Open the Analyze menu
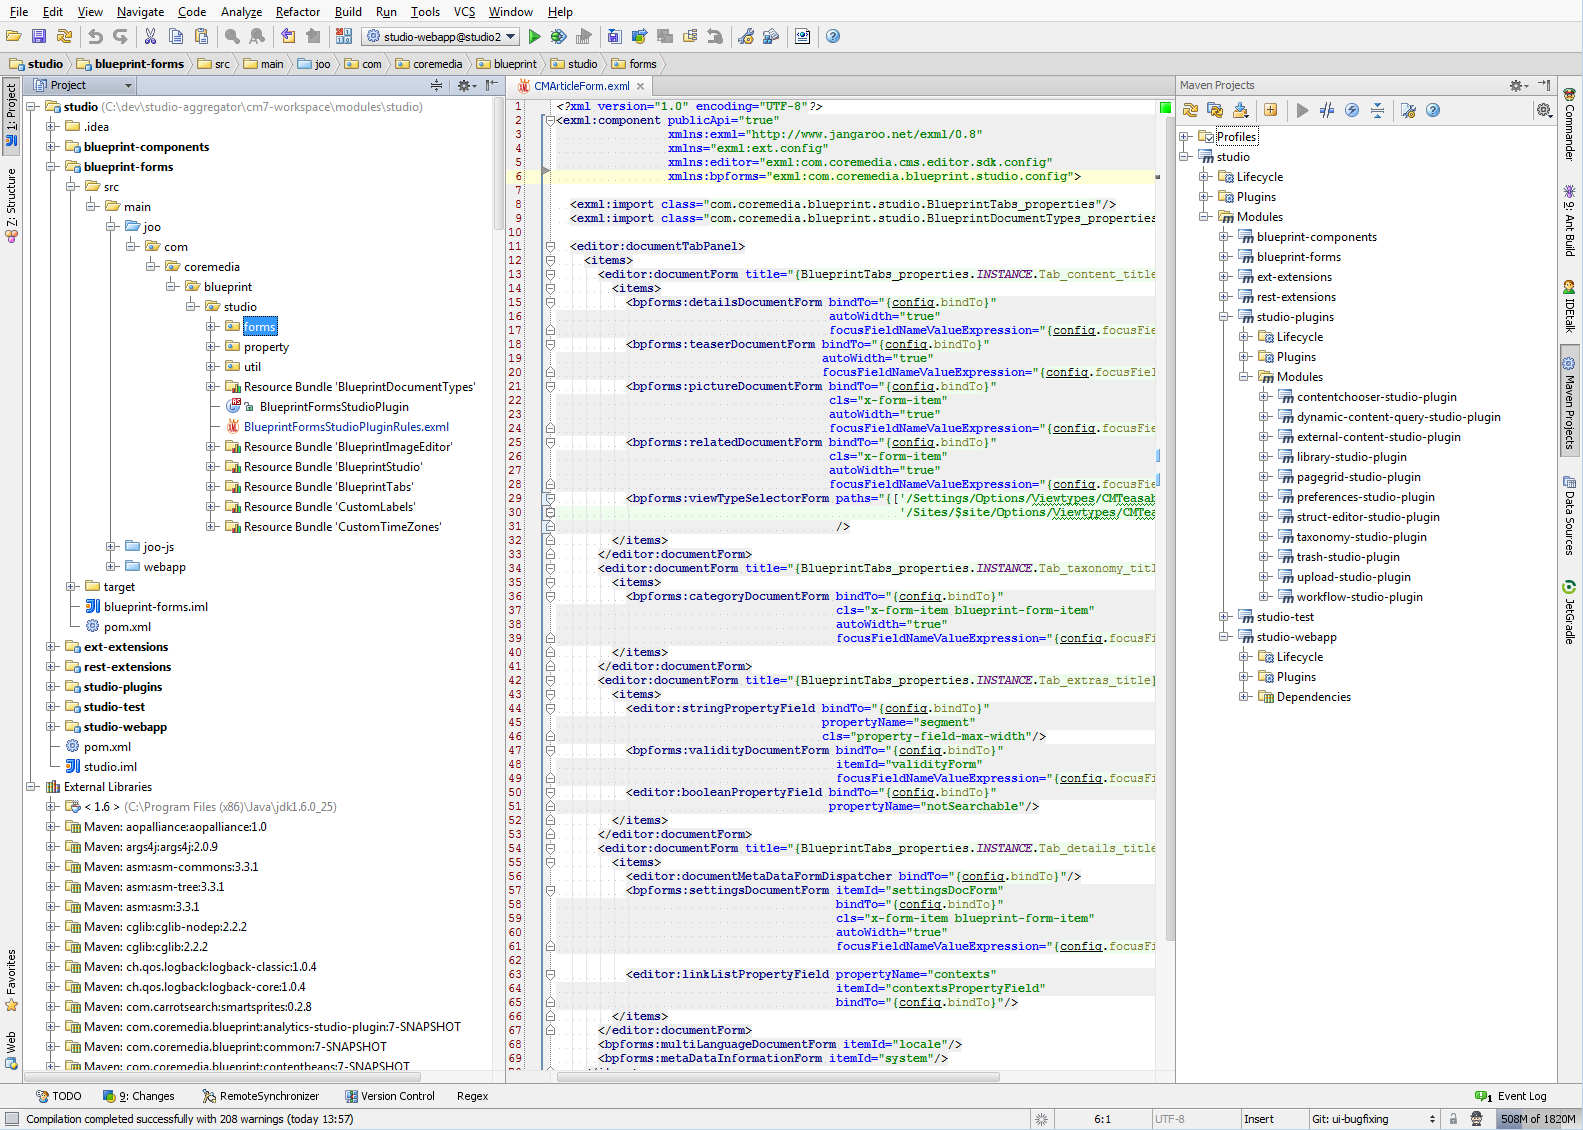Image resolution: width=1583 pixels, height=1130 pixels. click(241, 12)
